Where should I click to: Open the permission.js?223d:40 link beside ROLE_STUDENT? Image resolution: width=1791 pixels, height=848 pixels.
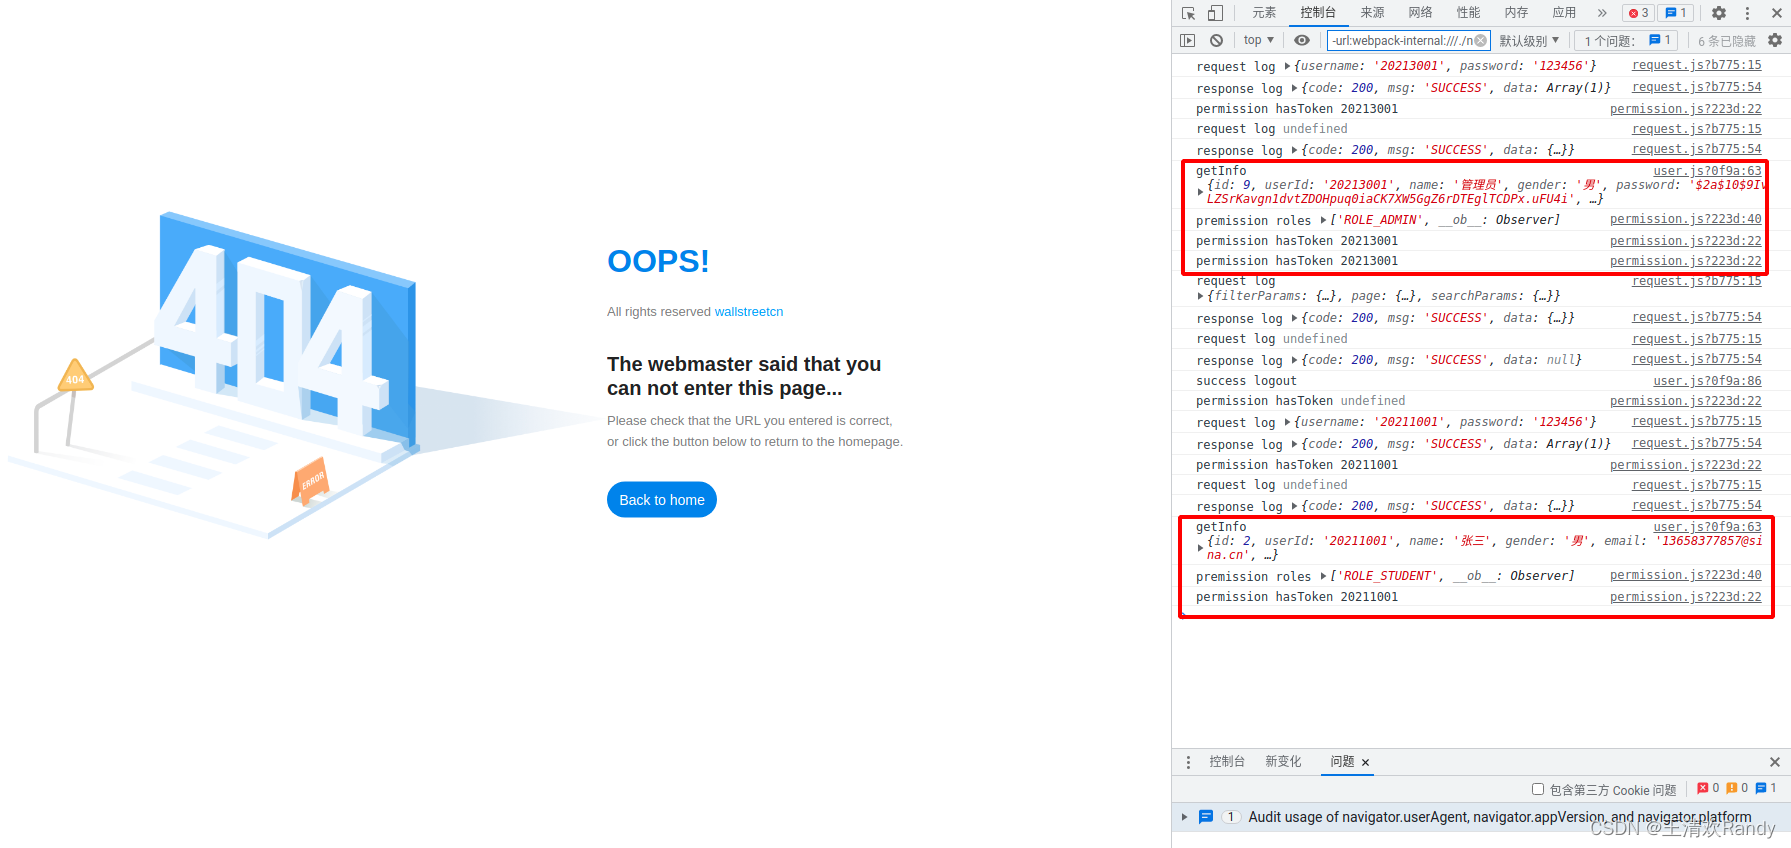[1685, 575]
